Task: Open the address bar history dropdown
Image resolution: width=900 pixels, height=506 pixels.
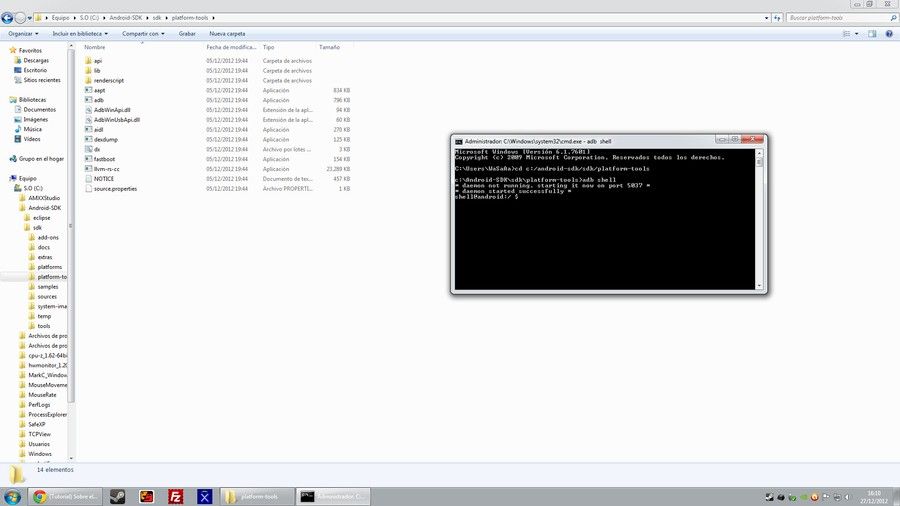Action: (x=767, y=18)
